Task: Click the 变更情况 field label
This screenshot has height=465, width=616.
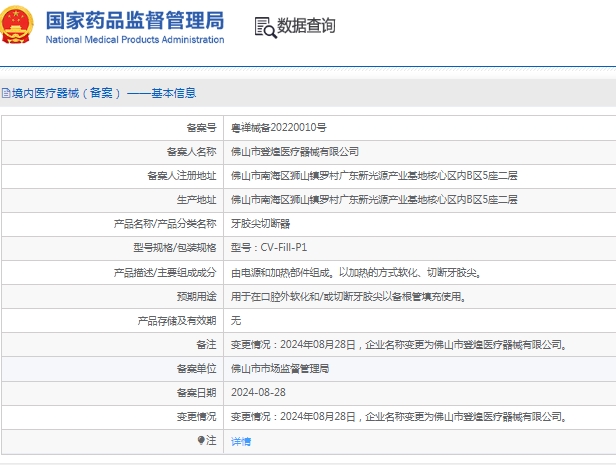Action: [x=196, y=417]
